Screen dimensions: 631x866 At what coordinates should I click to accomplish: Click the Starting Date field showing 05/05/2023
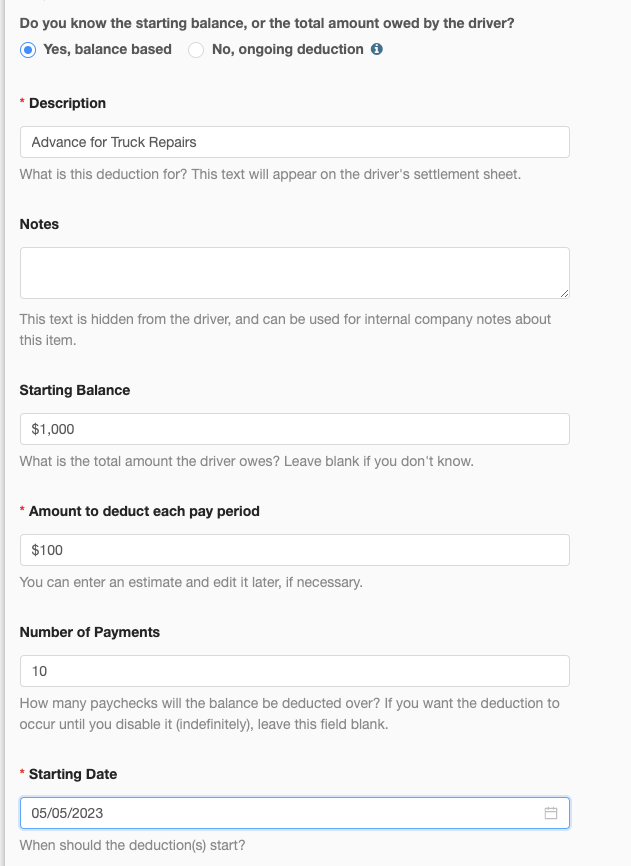(295, 813)
